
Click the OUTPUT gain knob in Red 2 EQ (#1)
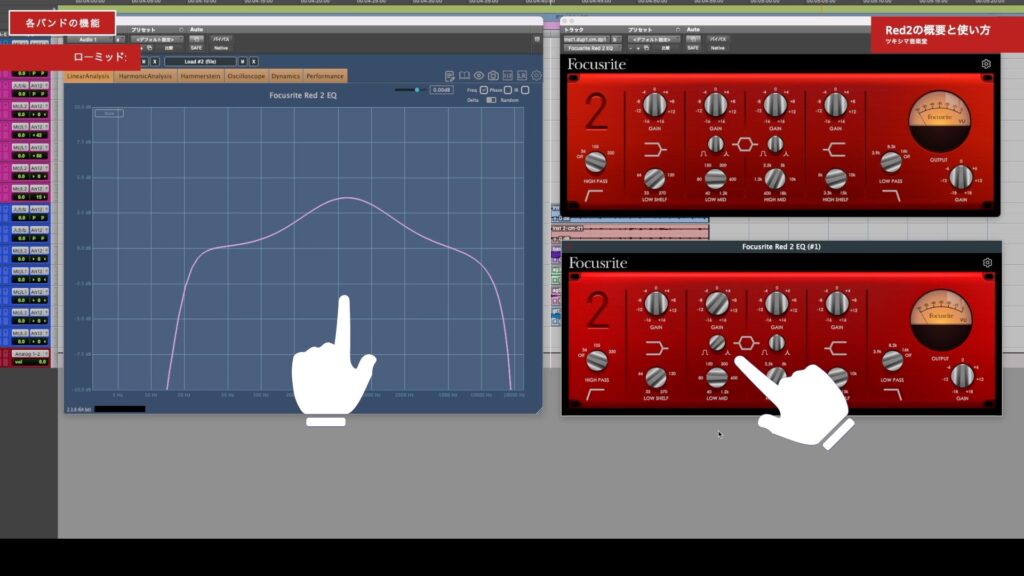click(x=962, y=376)
